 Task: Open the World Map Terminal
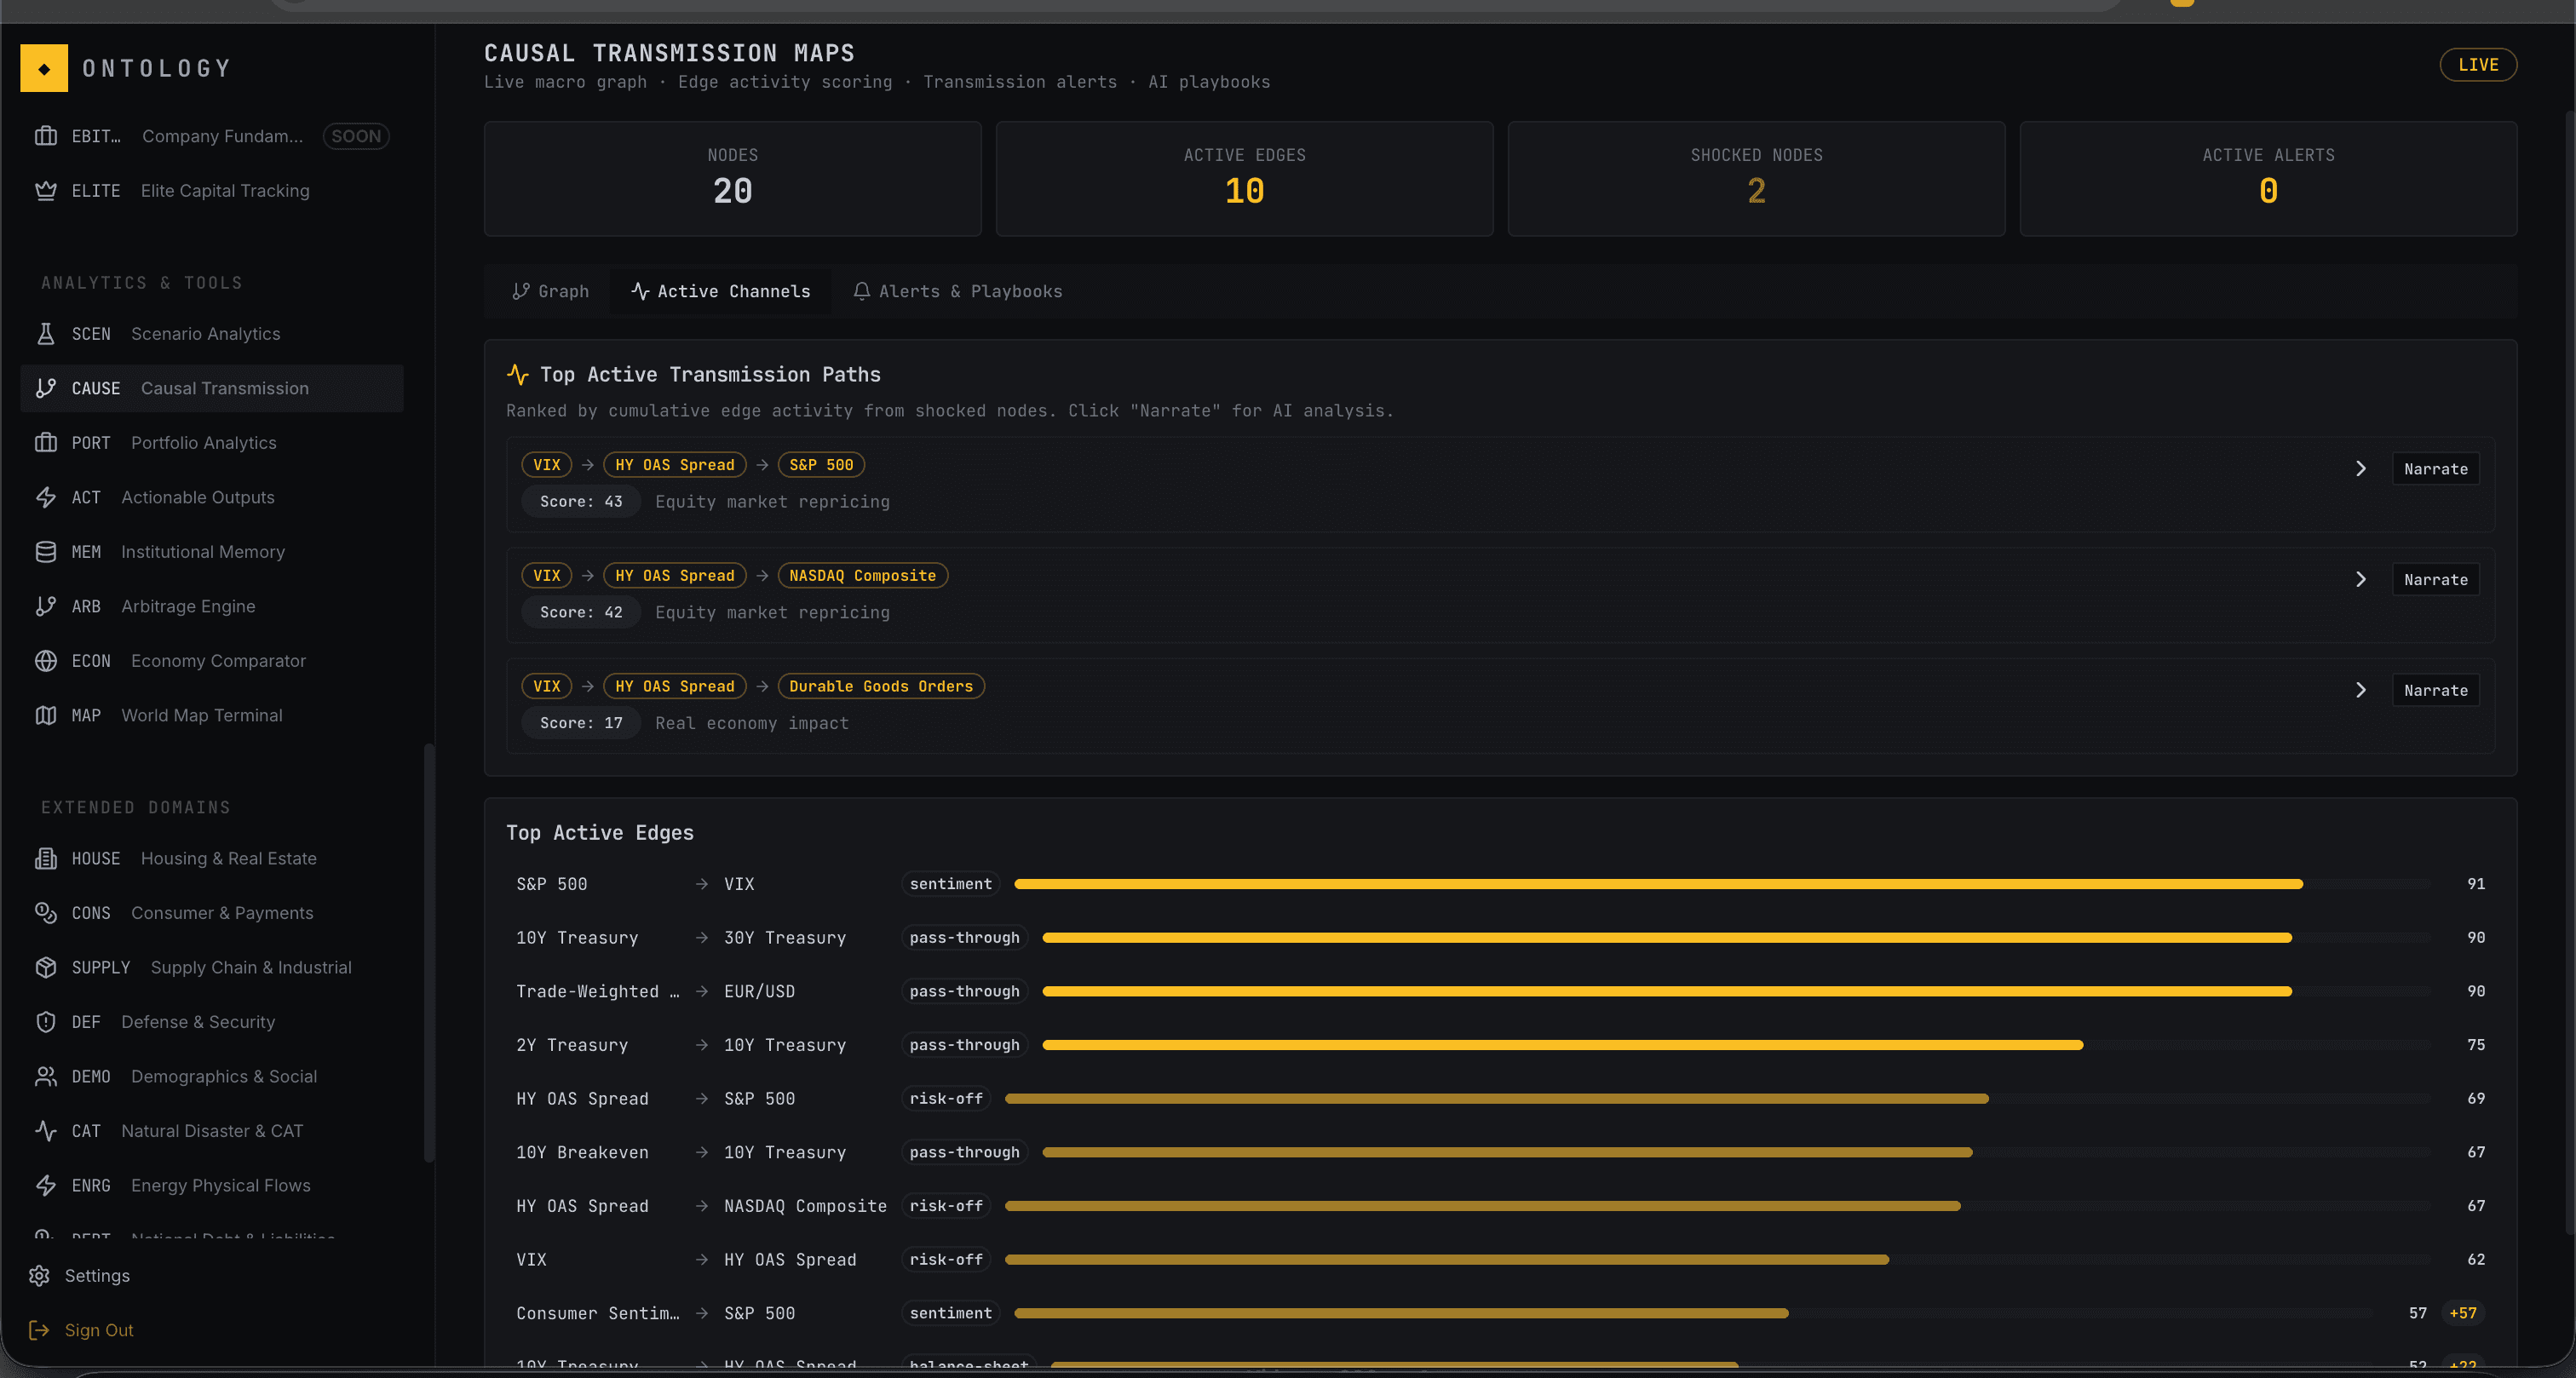tap(201, 715)
